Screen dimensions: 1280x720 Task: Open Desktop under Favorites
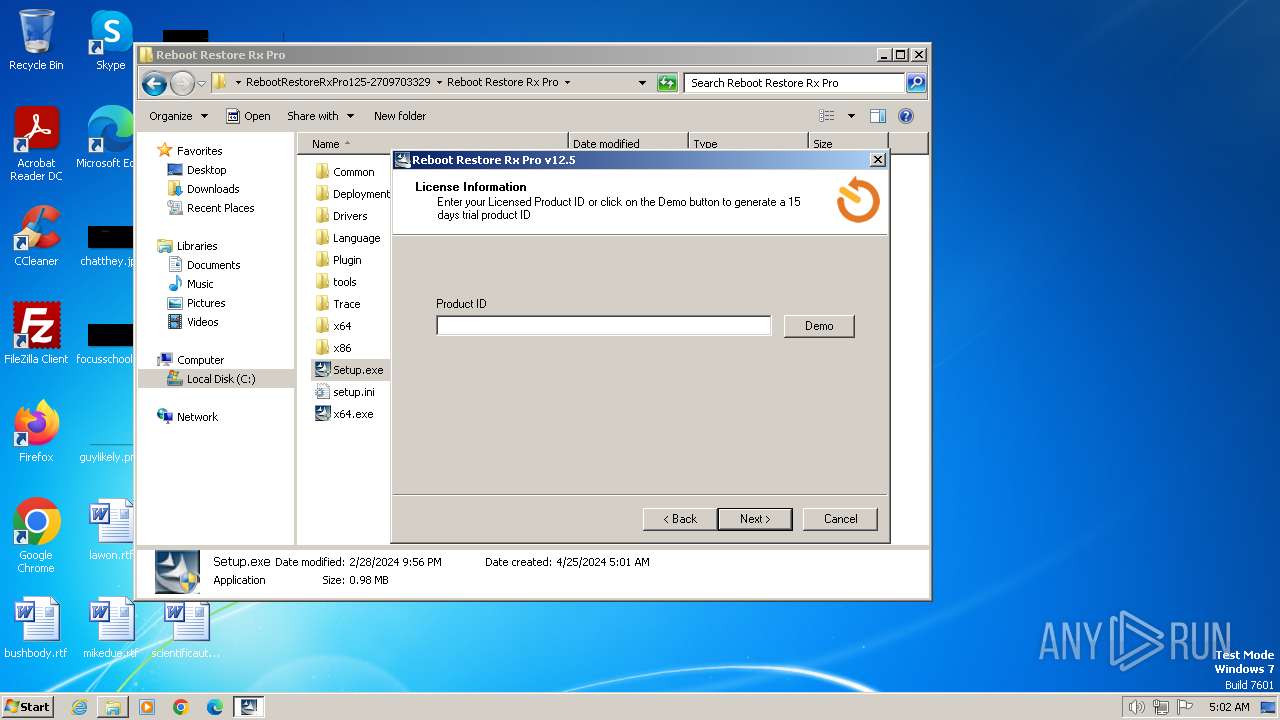tap(197, 170)
